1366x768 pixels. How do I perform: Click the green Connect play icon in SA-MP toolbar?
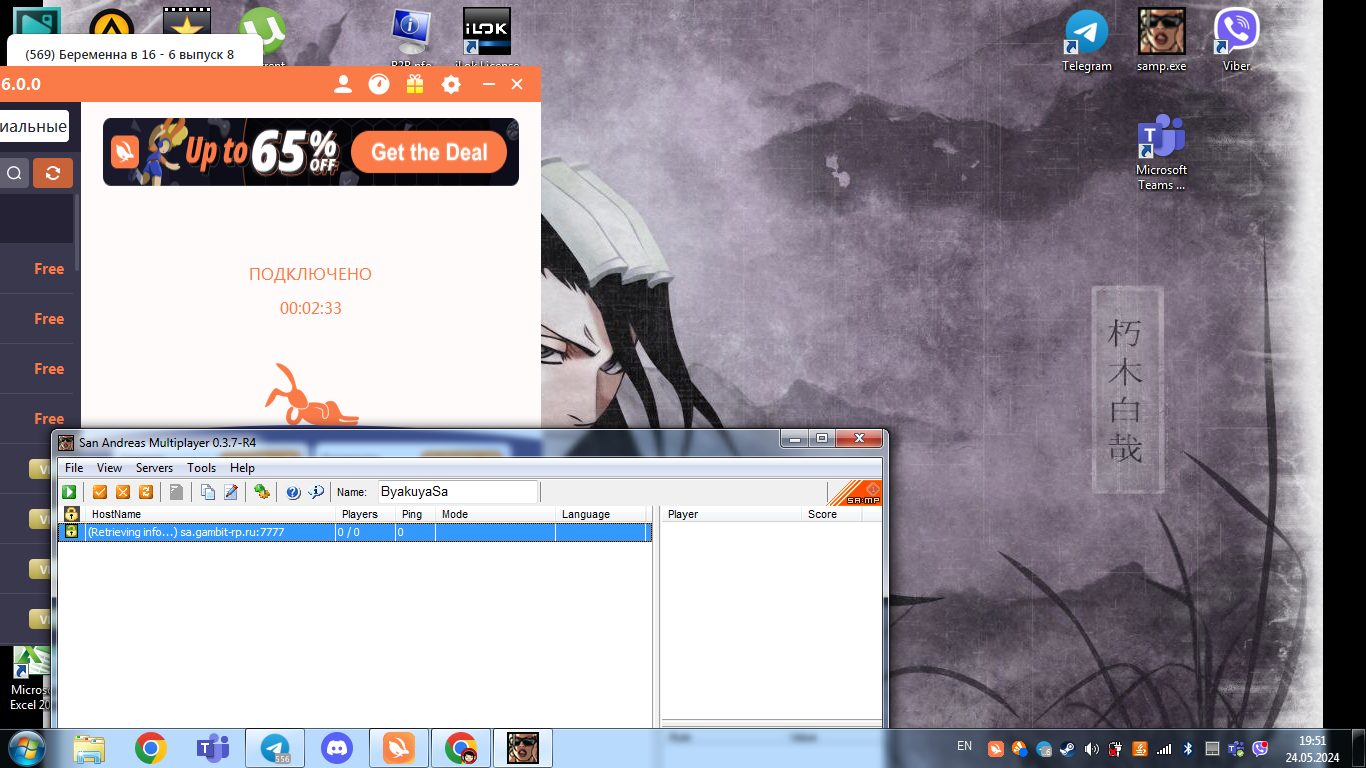[70, 492]
